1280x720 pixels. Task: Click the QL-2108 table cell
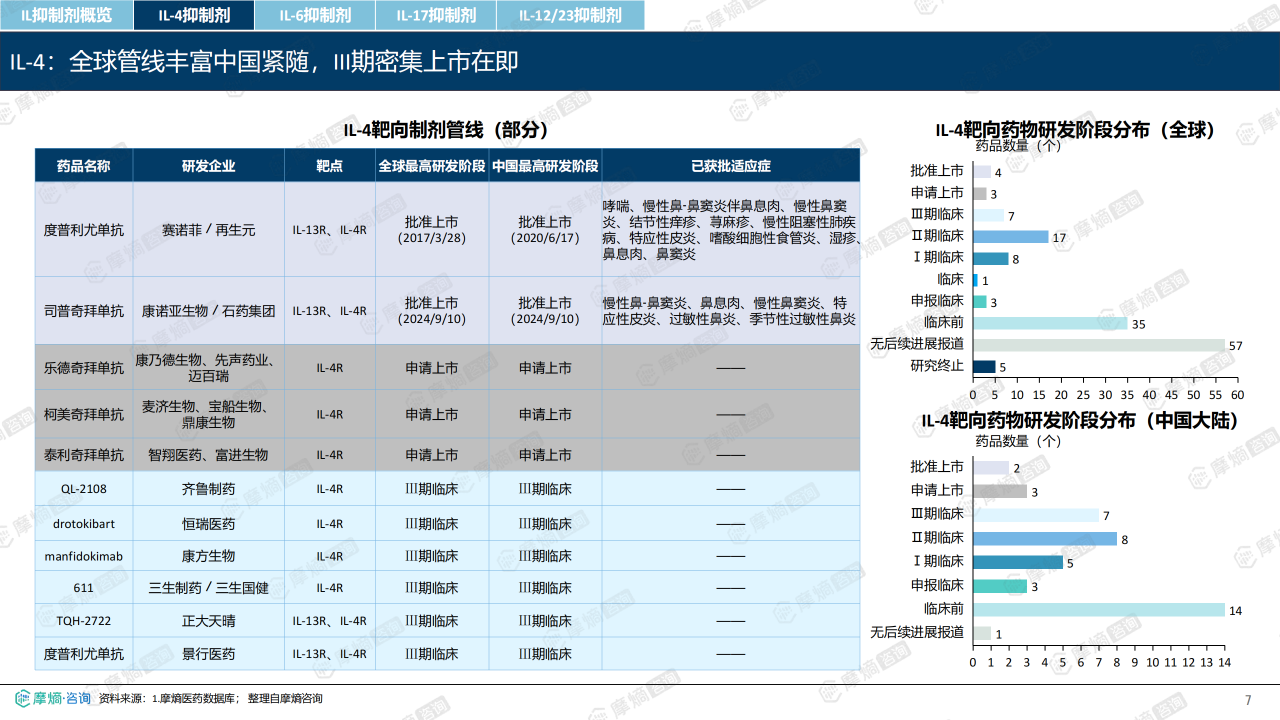[x=84, y=489]
